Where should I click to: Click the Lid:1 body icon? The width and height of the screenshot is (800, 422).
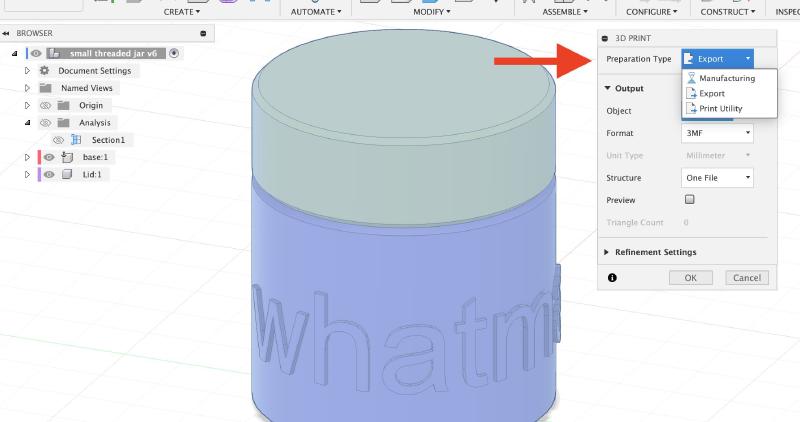point(67,175)
